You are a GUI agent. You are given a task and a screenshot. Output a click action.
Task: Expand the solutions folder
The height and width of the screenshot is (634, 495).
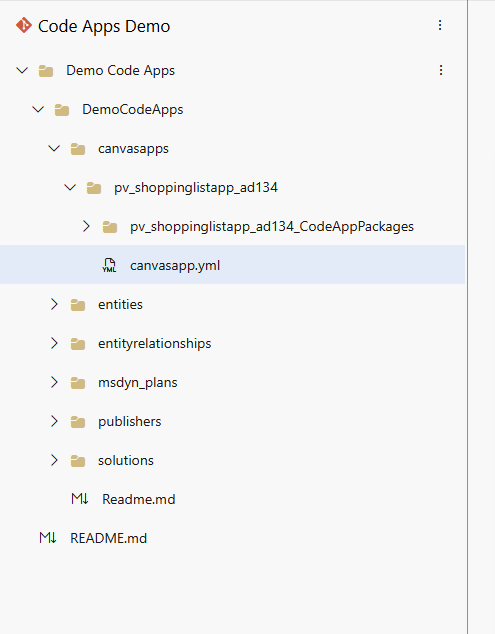coord(54,460)
